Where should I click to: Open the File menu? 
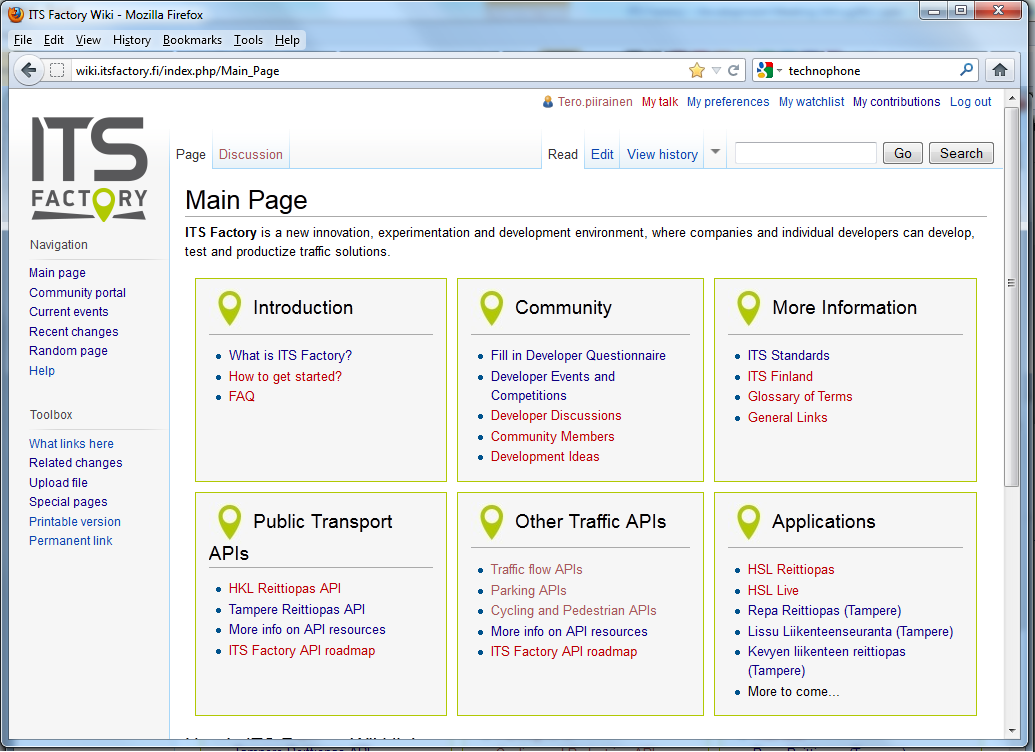point(22,40)
